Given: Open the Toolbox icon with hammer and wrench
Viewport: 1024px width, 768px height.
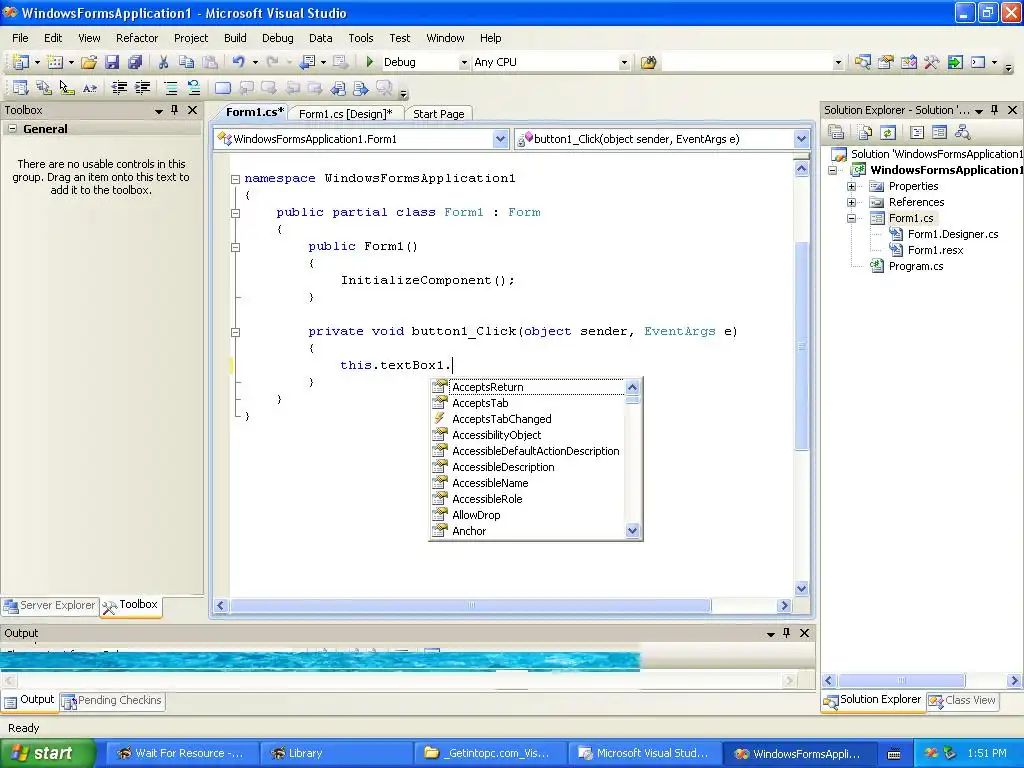Looking at the screenshot, I should (932, 62).
